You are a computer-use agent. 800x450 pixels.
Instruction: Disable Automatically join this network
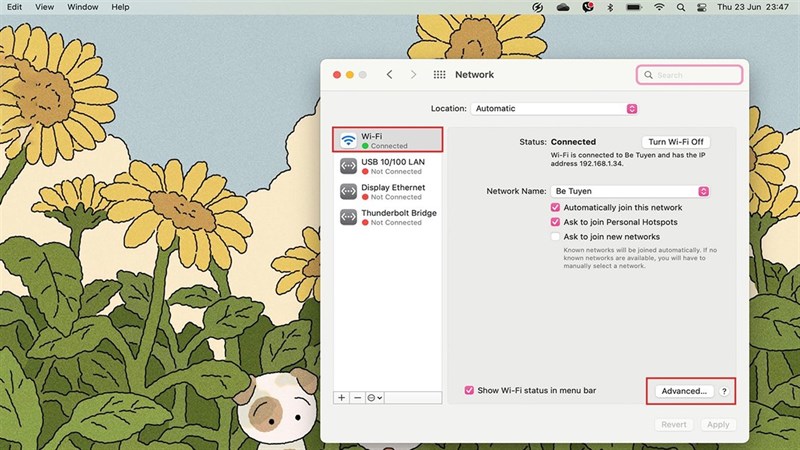[x=556, y=207]
